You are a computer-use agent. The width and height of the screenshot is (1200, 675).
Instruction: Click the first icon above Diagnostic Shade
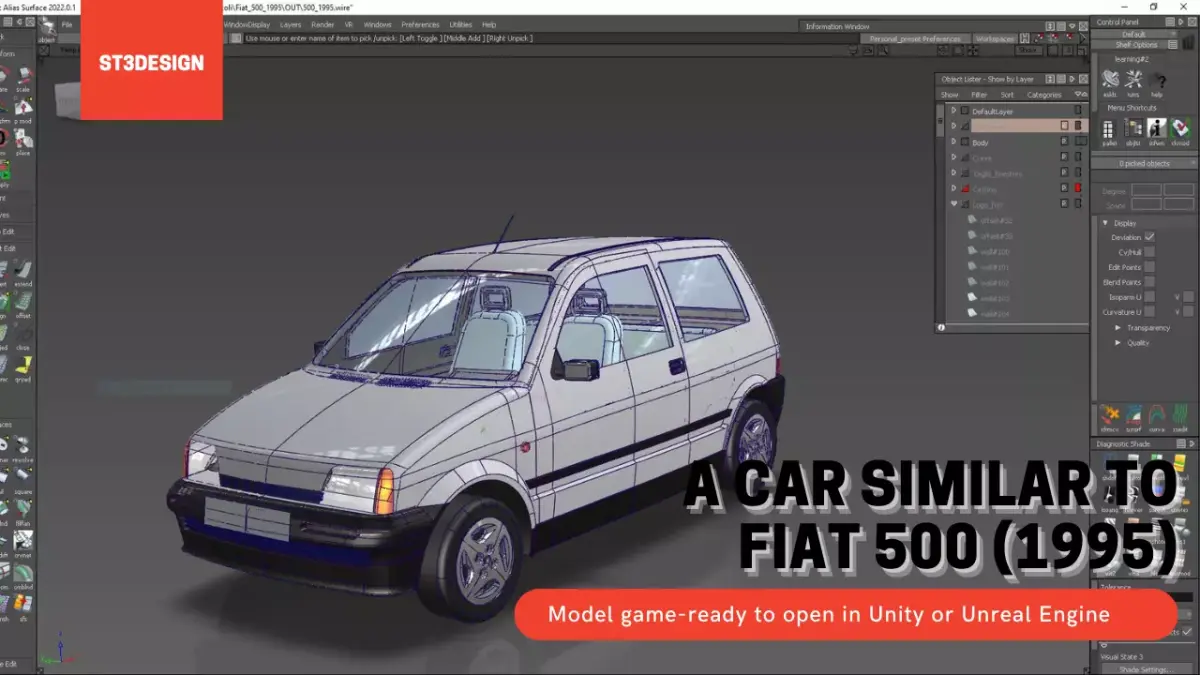click(x=1109, y=417)
